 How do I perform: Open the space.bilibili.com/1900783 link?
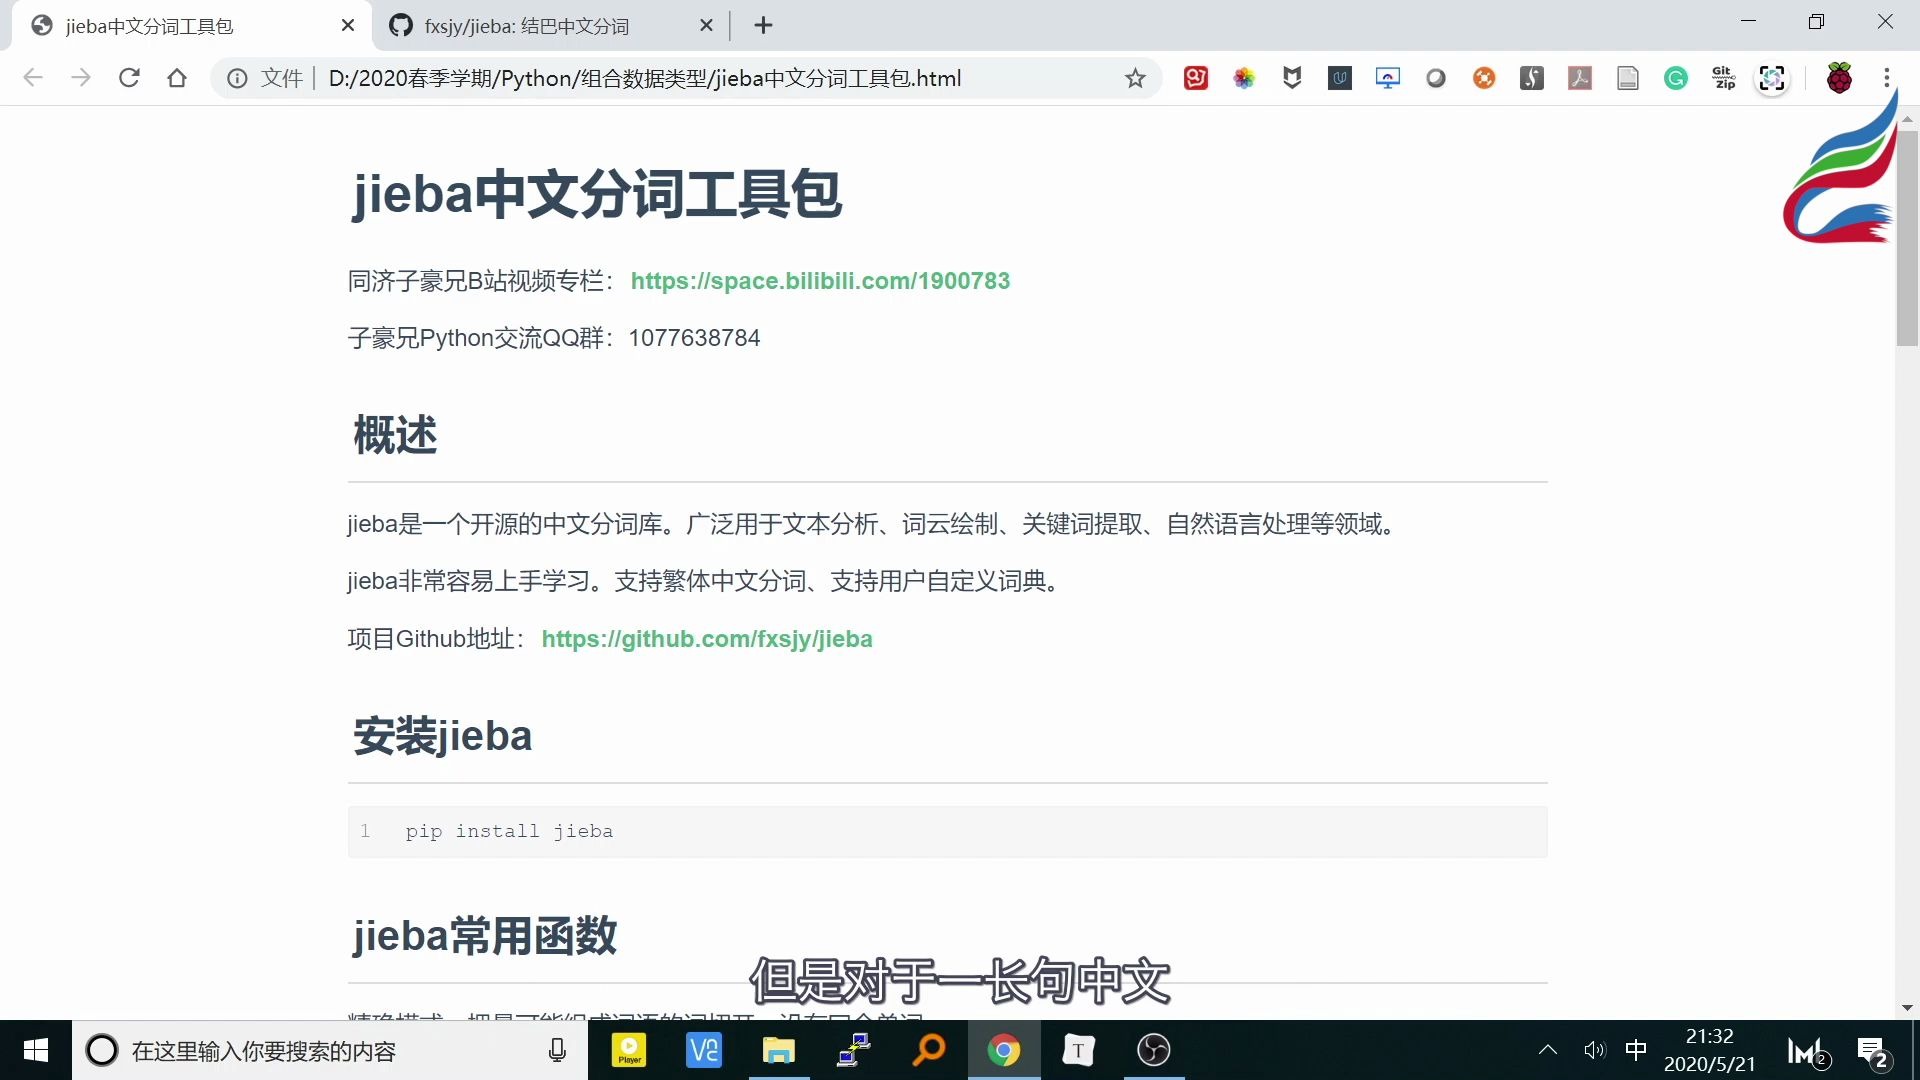point(820,281)
